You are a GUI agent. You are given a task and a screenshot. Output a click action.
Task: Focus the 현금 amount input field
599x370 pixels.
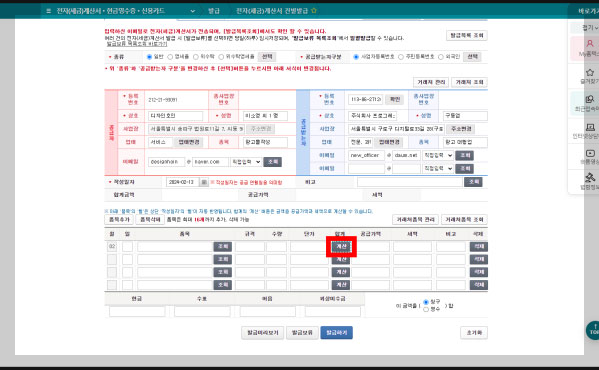pyautogui.click(x=137, y=312)
